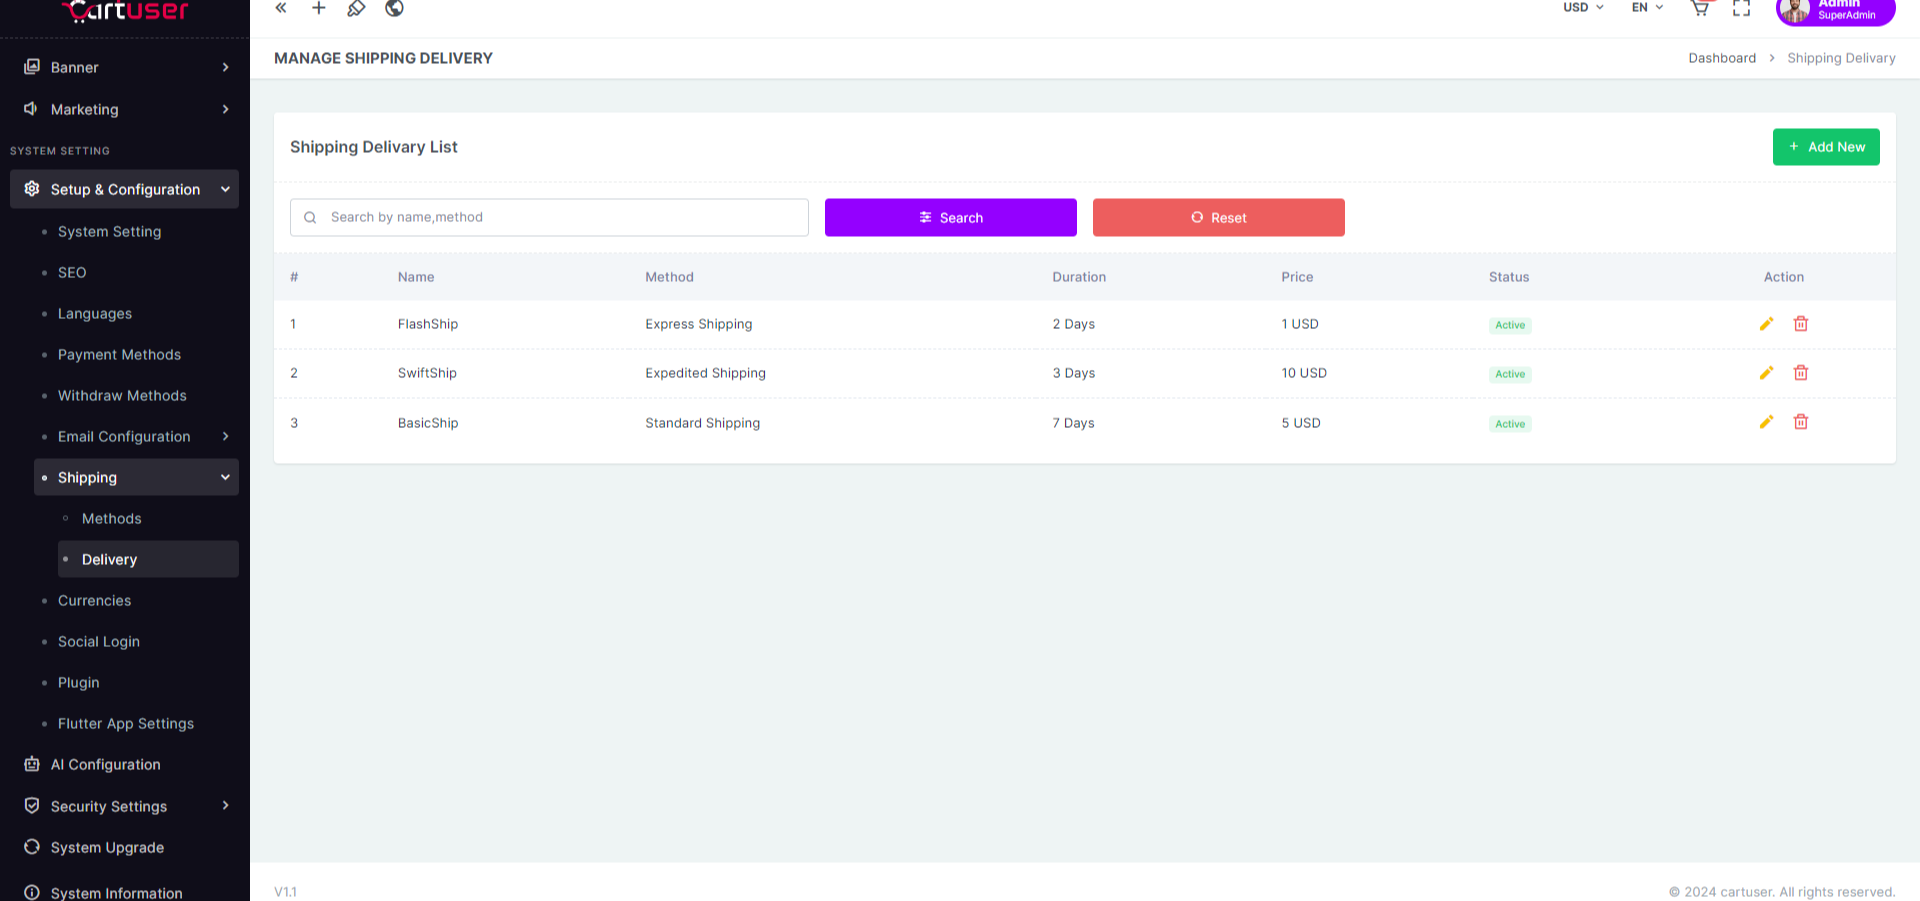
Task: Click the plus icon in top bar
Action: [319, 8]
